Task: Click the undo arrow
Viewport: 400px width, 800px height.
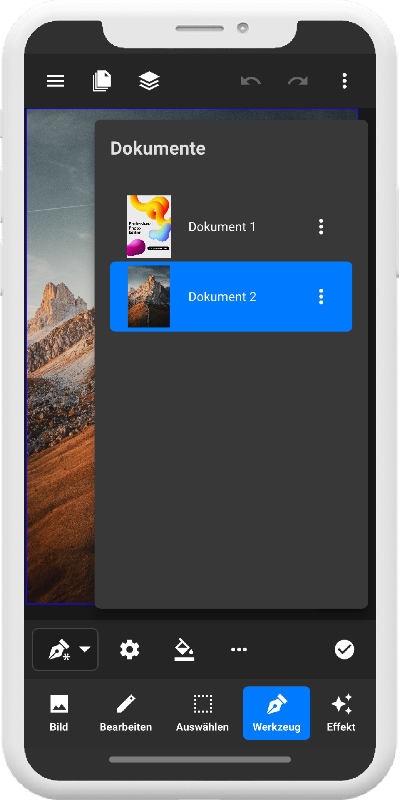Action: click(x=251, y=81)
